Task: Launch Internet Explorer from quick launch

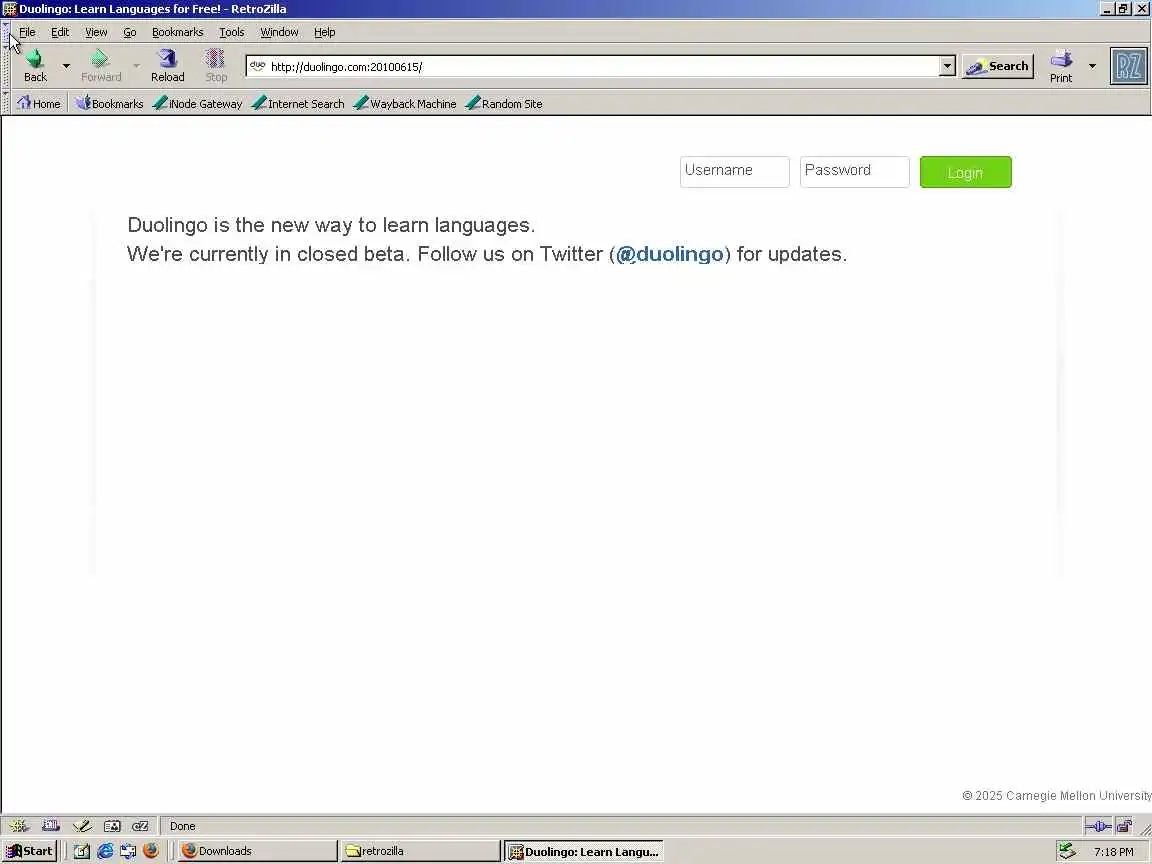Action: [x=105, y=851]
